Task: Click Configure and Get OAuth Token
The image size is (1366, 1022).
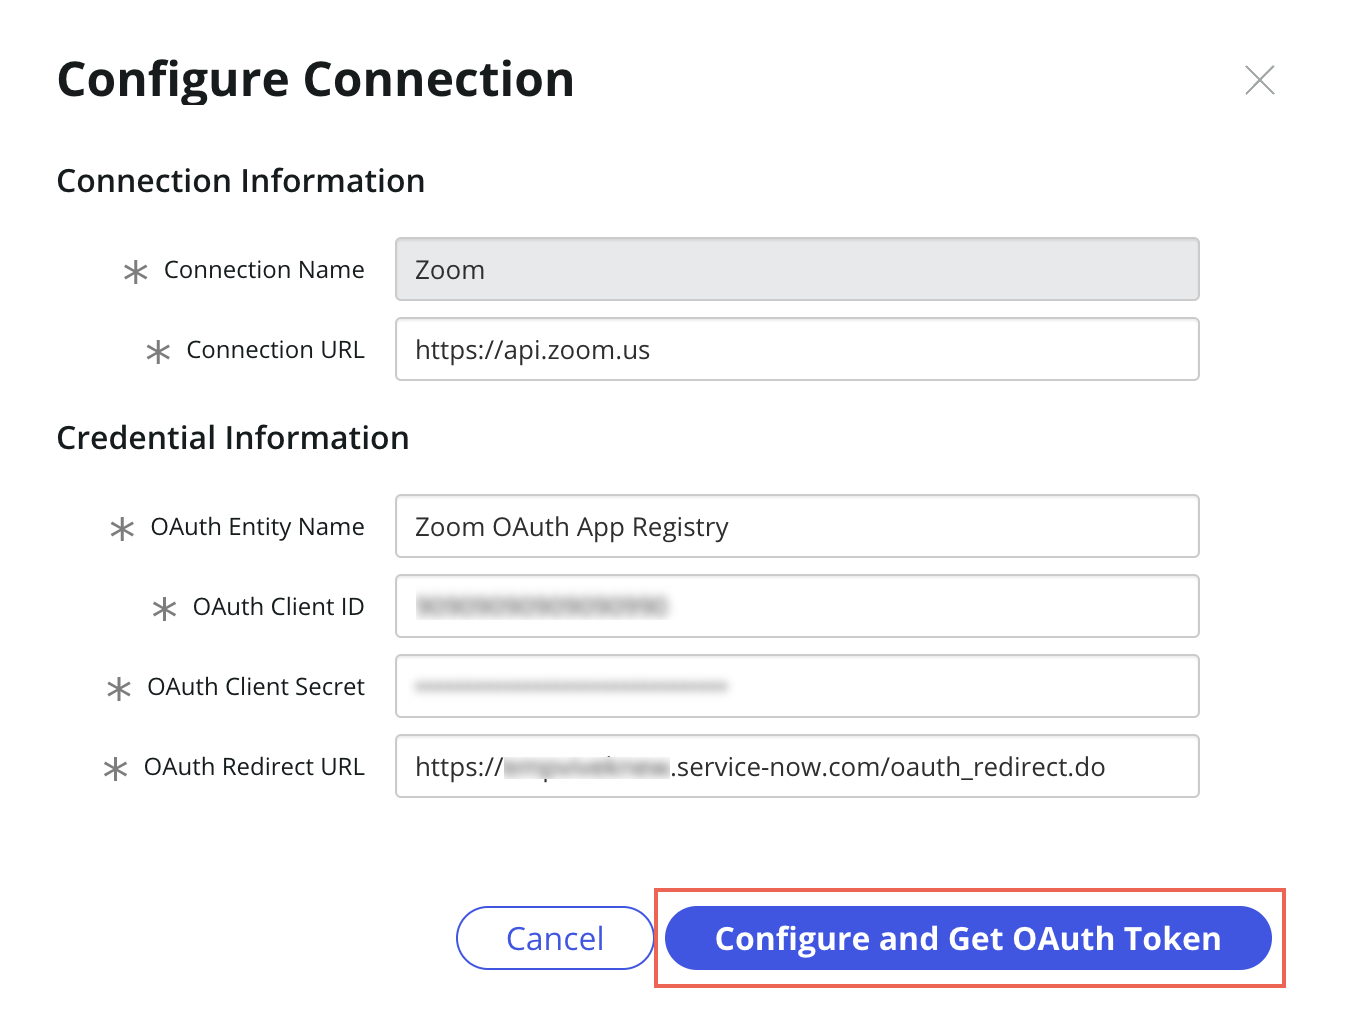Action: tap(968, 938)
